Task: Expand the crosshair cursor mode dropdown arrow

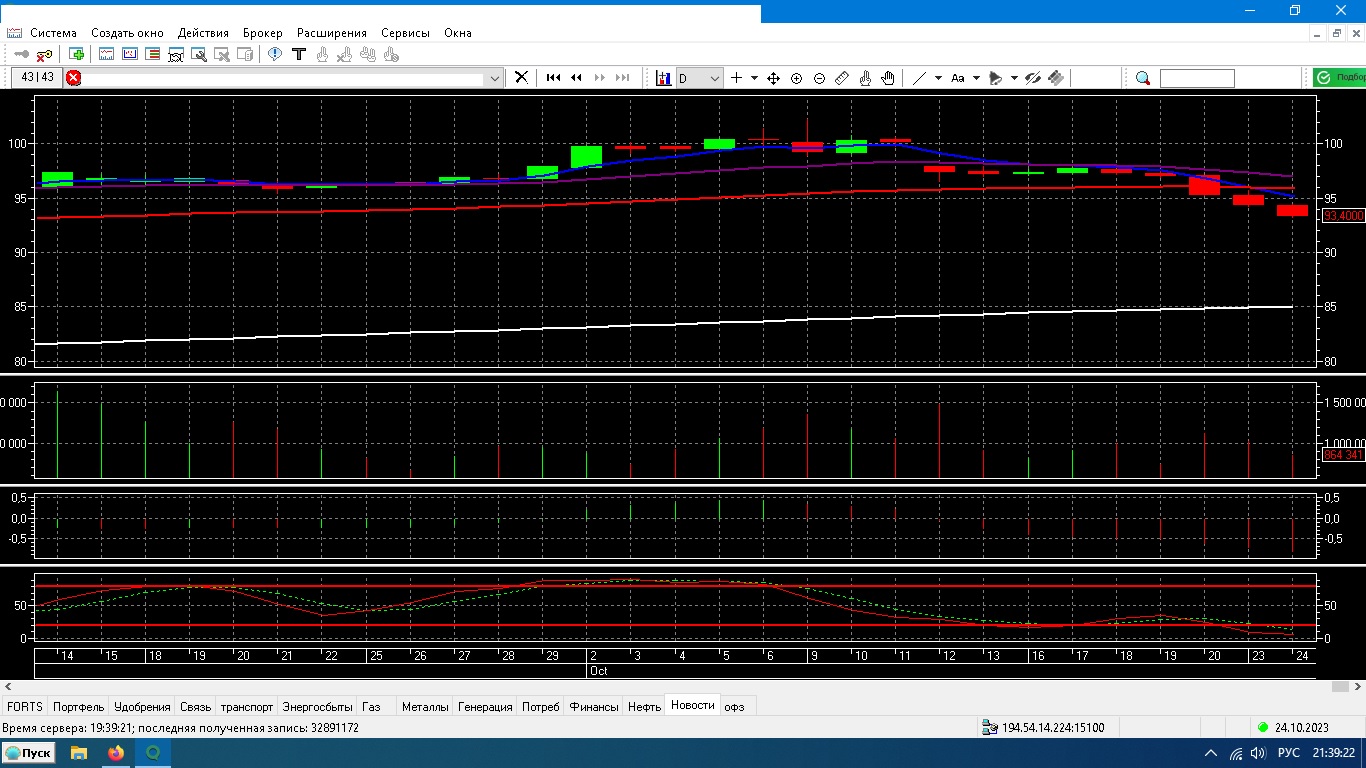Action: pyautogui.click(x=754, y=78)
